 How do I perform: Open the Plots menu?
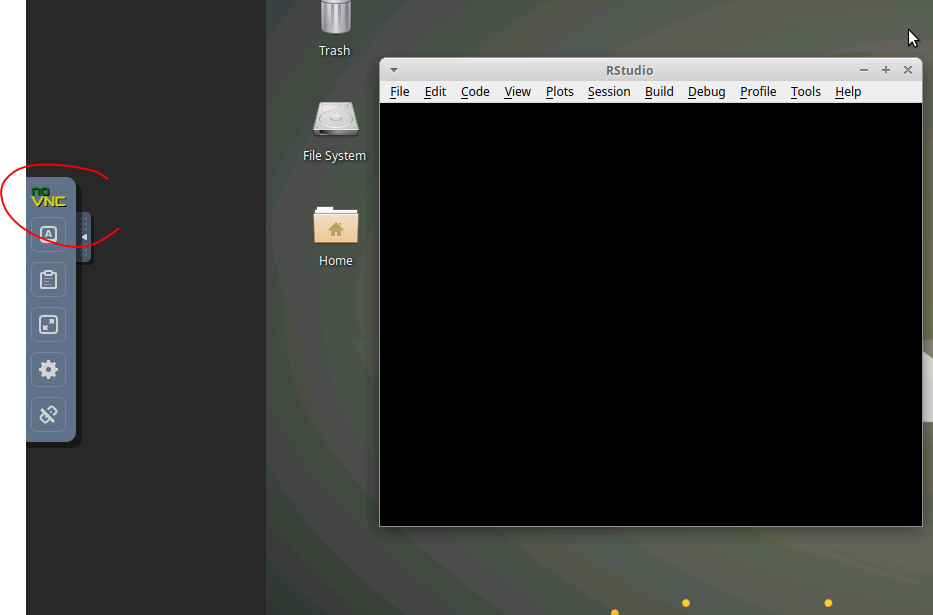point(559,92)
